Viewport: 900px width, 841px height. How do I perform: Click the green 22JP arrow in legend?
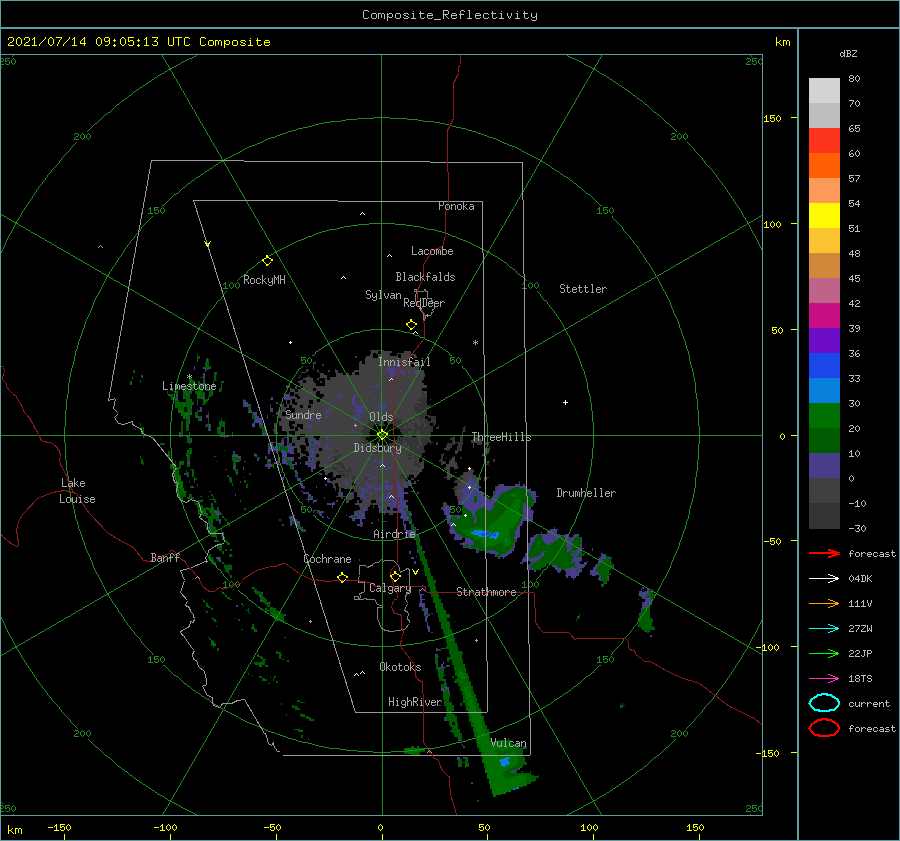(x=824, y=653)
